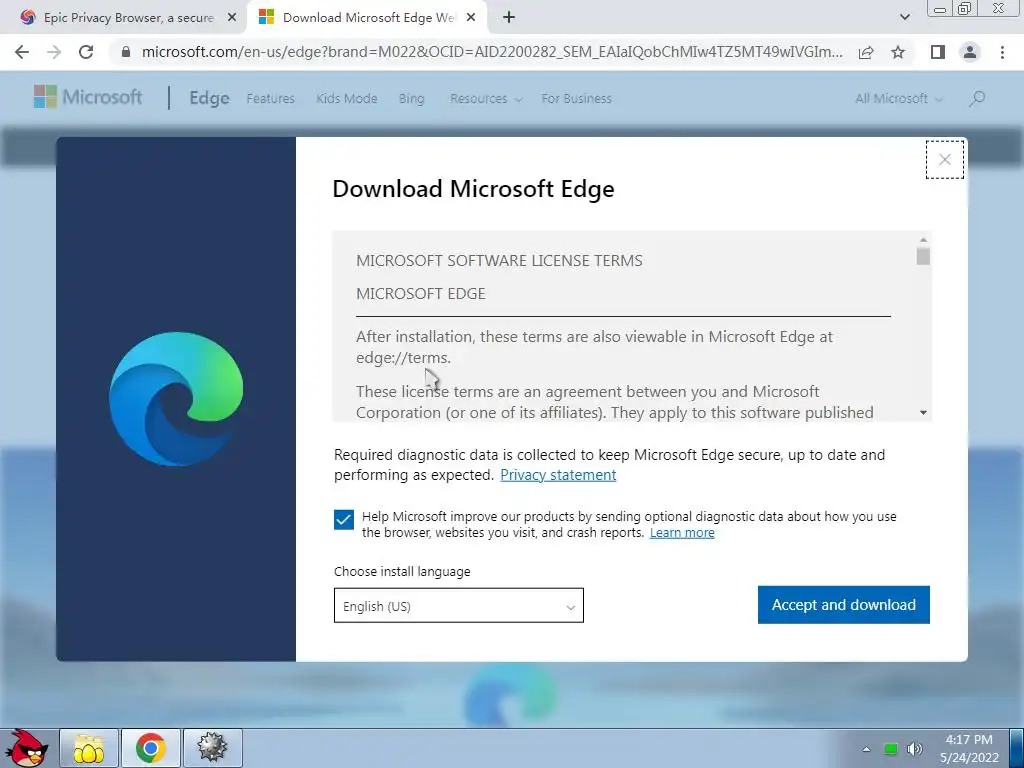Click the search magnifier on Microsoft site
1024x768 pixels.
(x=977, y=99)
